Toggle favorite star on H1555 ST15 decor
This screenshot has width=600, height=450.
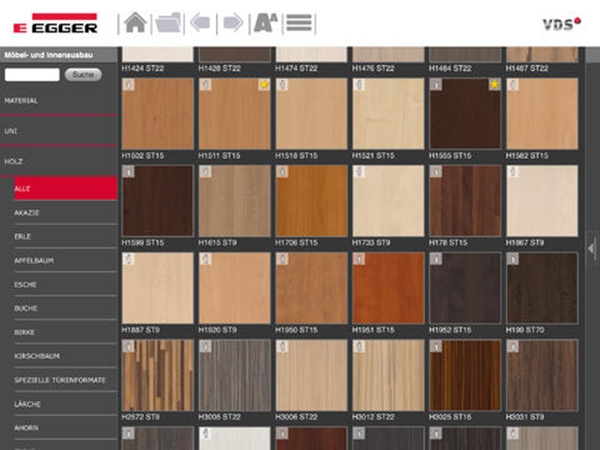(x=494, y=85)
